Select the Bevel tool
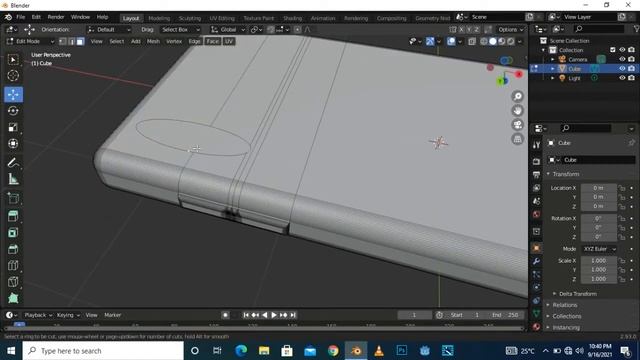The image size is (640, 360). [13, 249]
